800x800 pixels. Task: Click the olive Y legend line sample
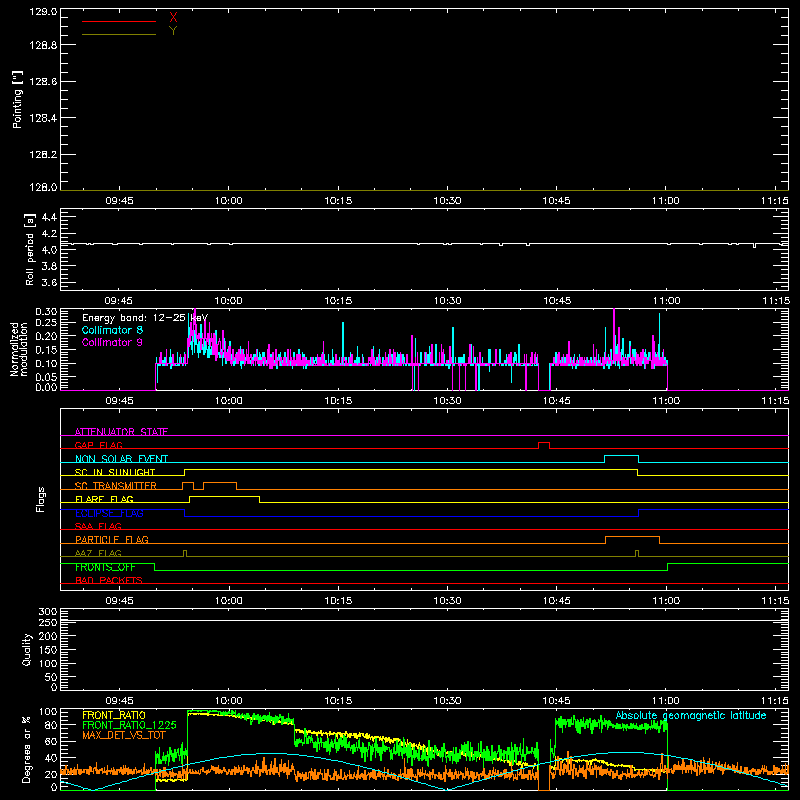click(119, 34)
